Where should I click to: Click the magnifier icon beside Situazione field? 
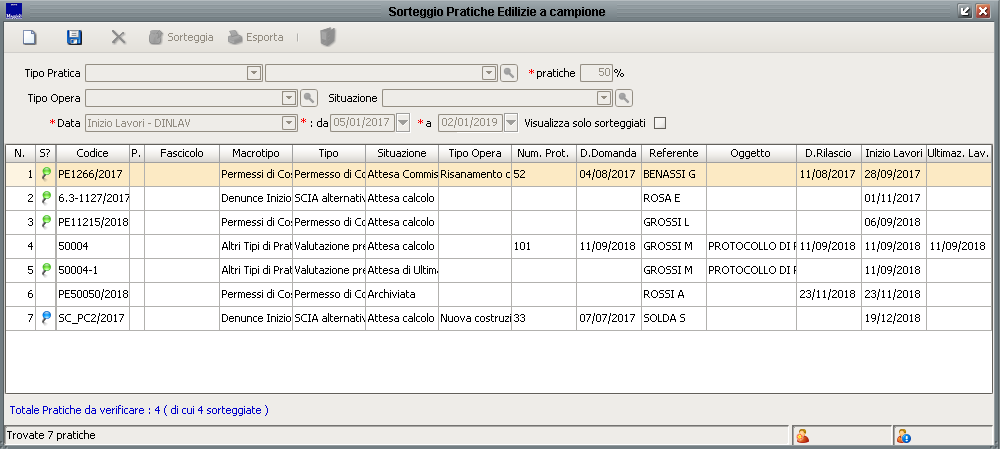click(x=623, y=98)
